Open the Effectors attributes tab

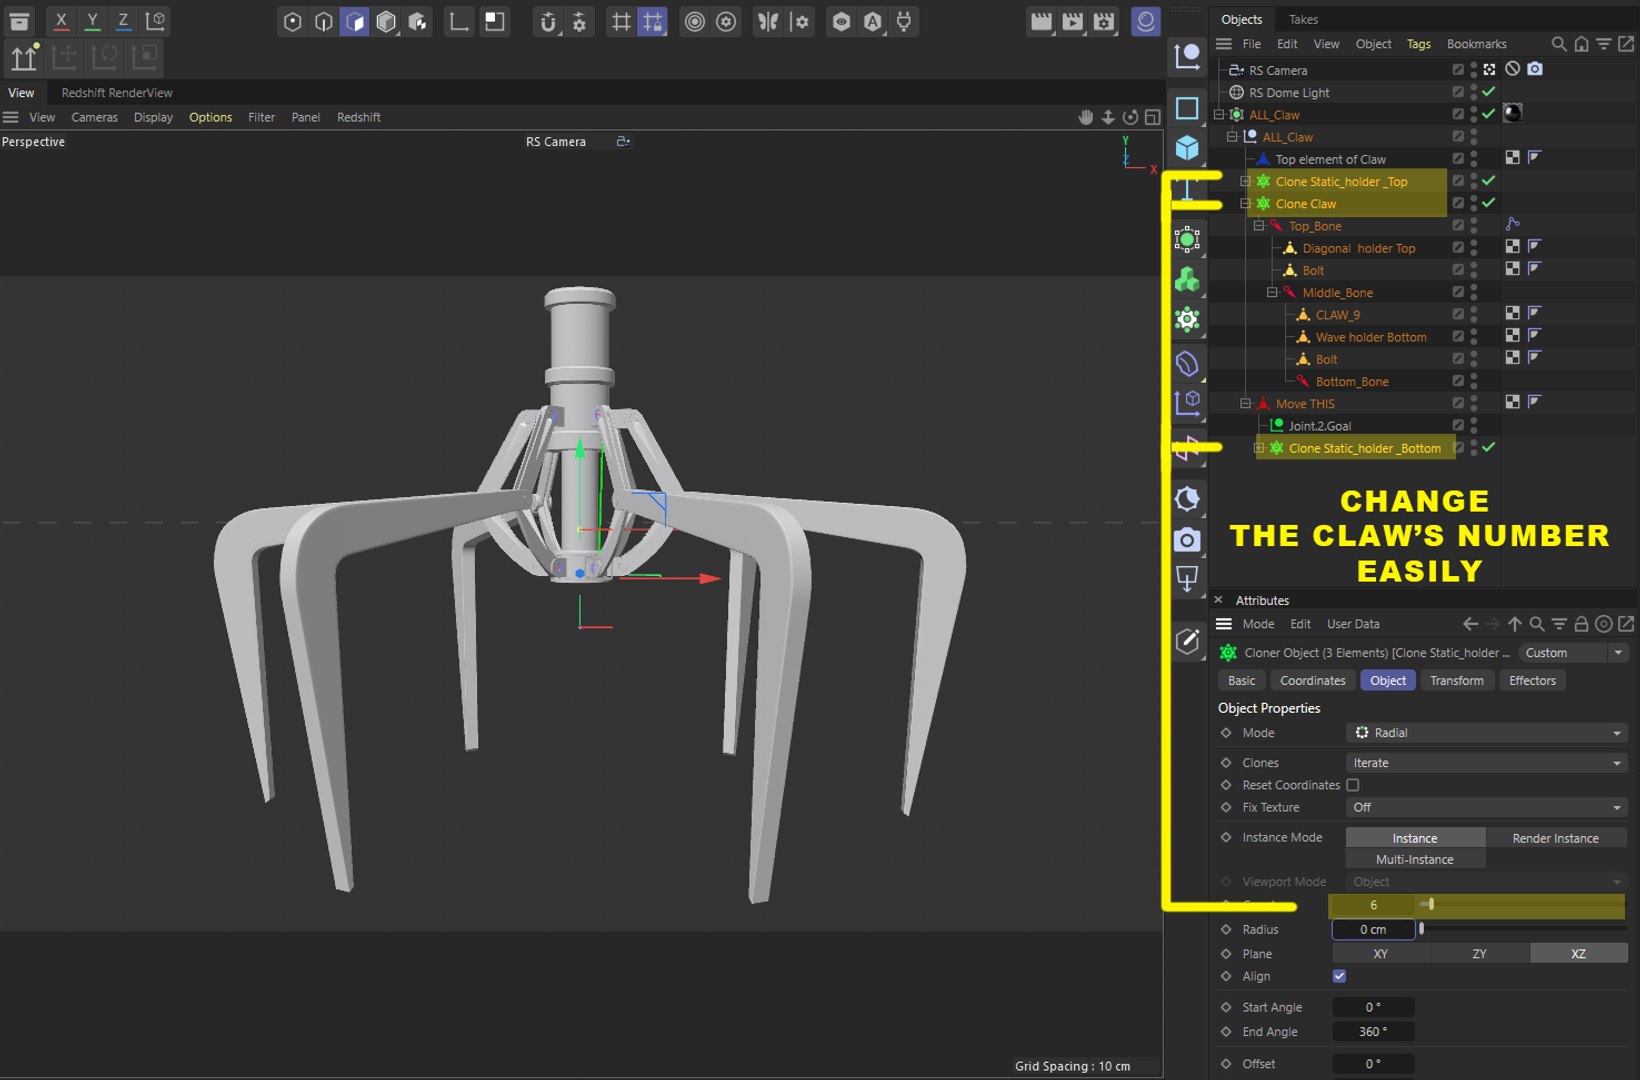click(x=1532, y=681)
